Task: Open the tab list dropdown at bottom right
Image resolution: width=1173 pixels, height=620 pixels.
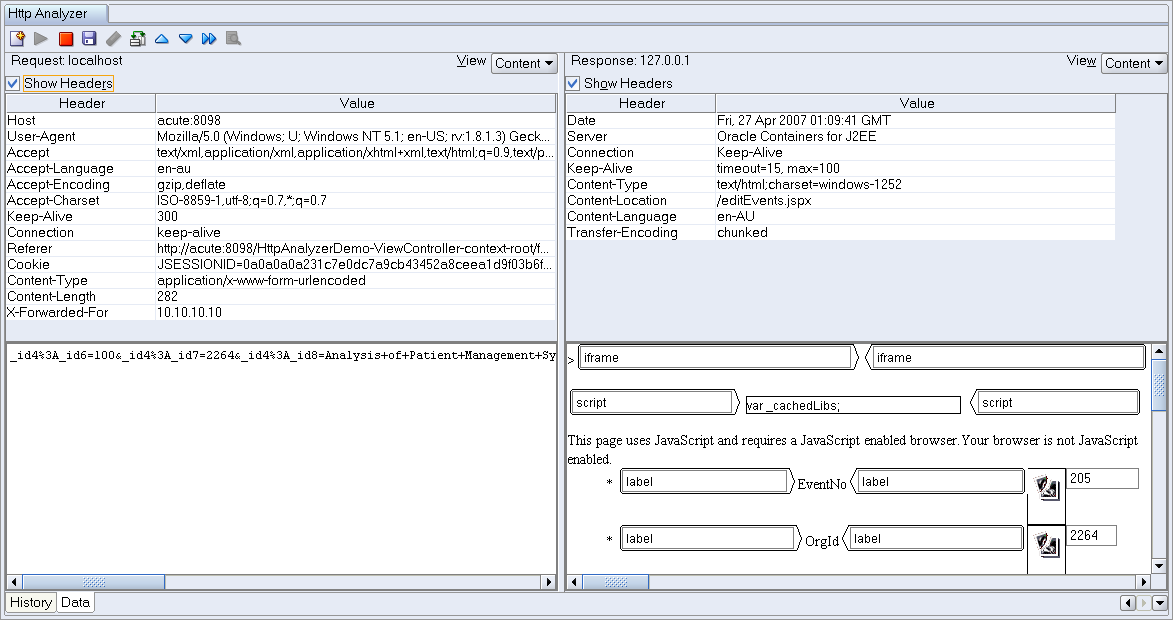Action: coord(1160,603)
